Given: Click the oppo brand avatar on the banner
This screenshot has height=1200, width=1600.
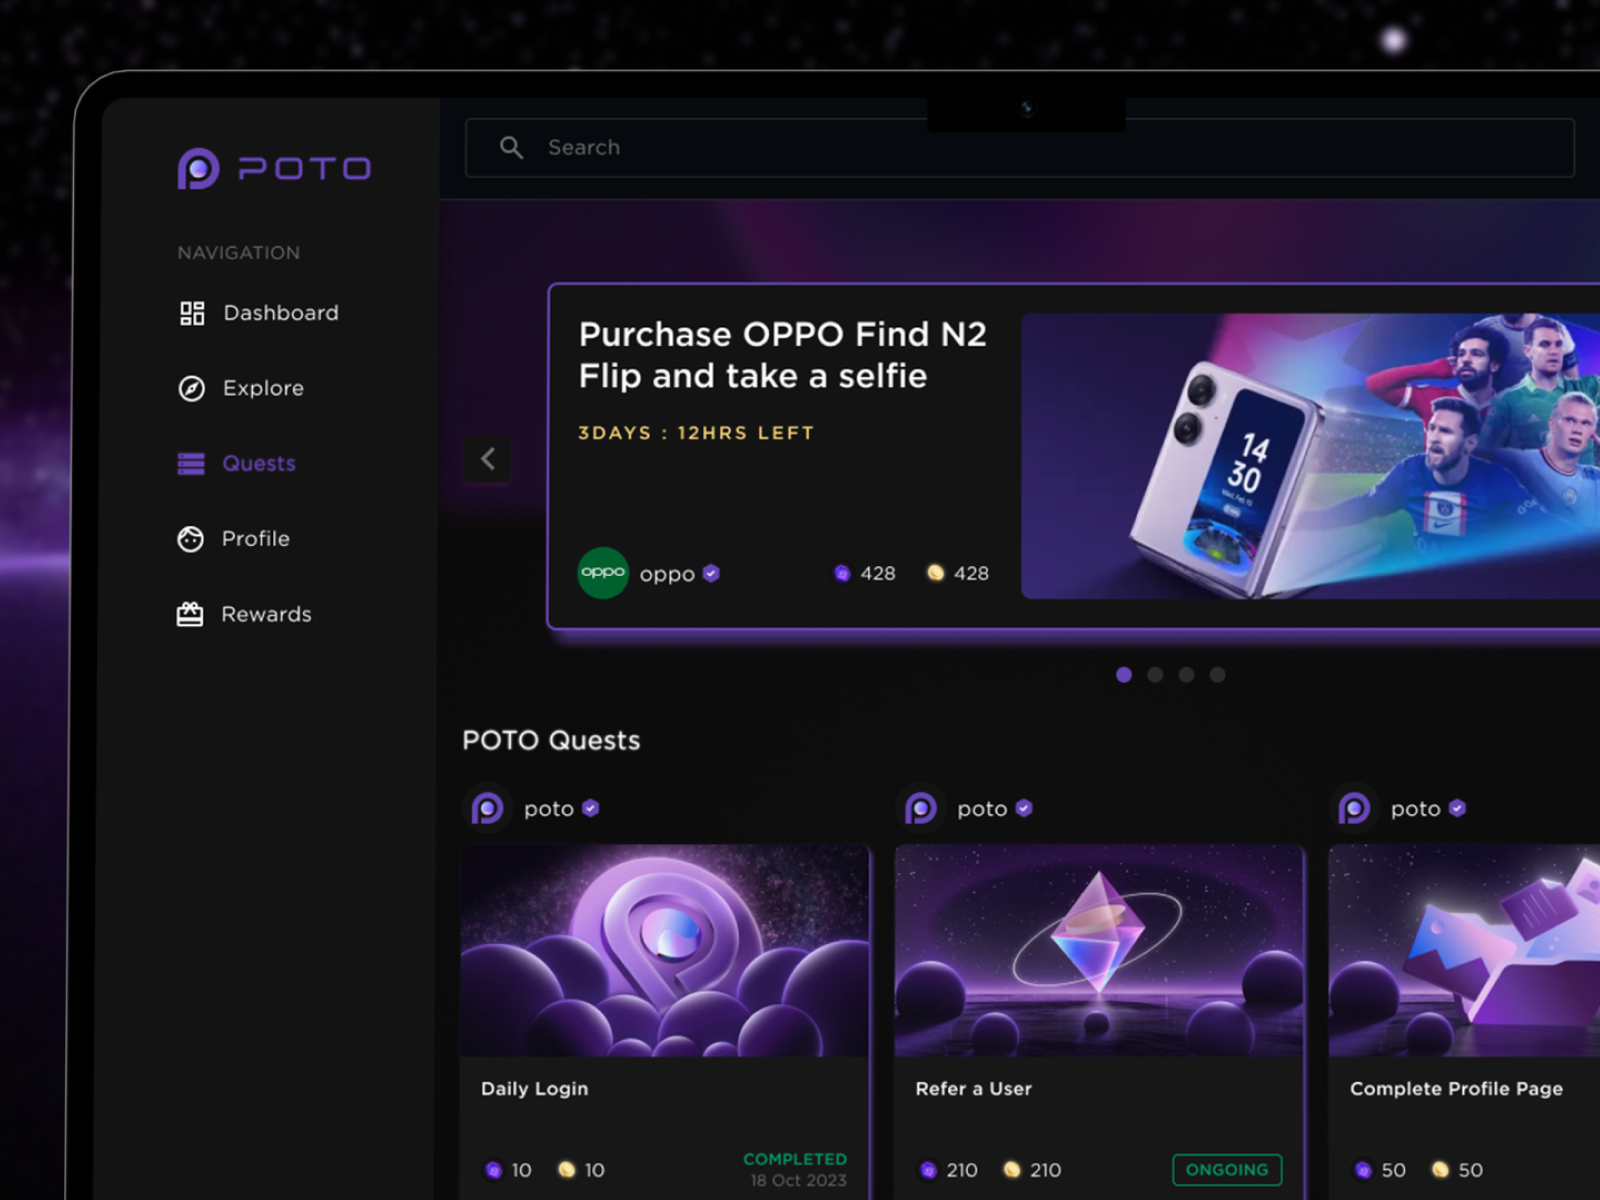Looking at the screenshot, I should (x=603, y=573).
